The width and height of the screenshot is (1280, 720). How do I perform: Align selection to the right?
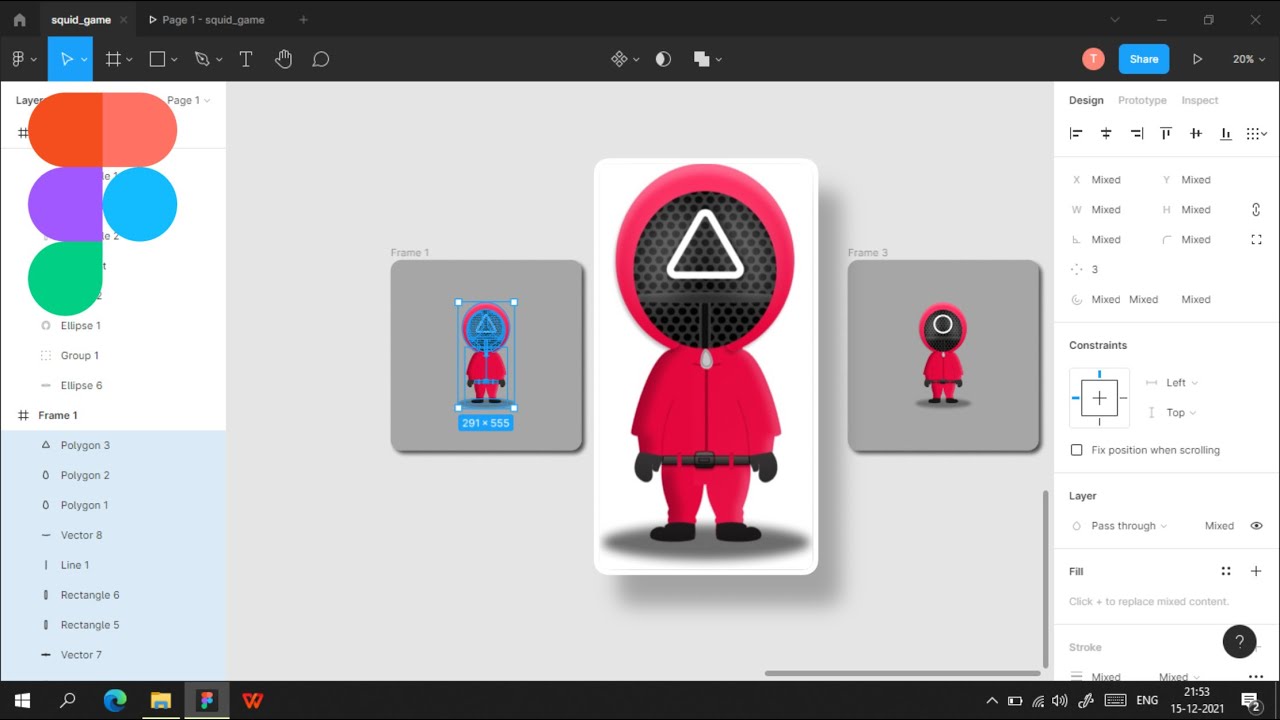[x=1136, y=133]
